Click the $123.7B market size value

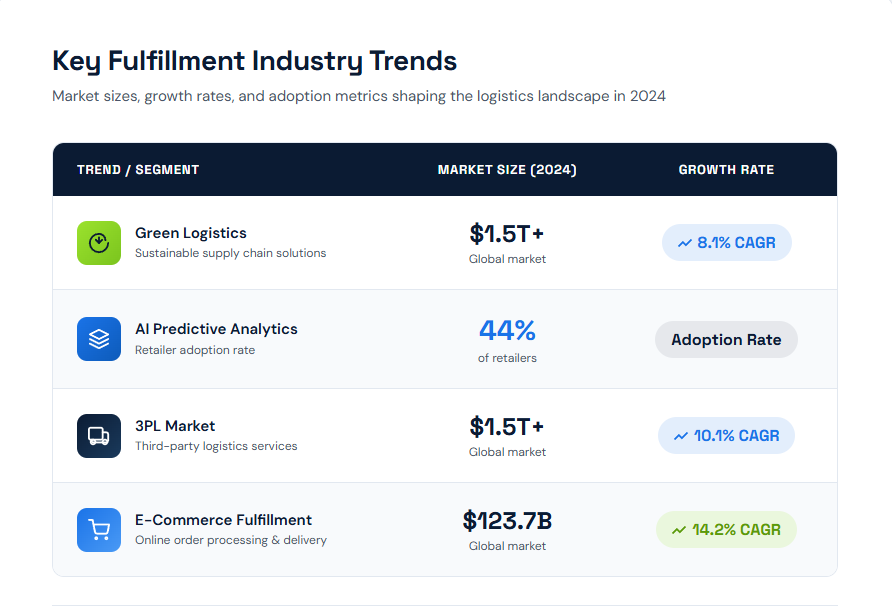click(507, 521)
